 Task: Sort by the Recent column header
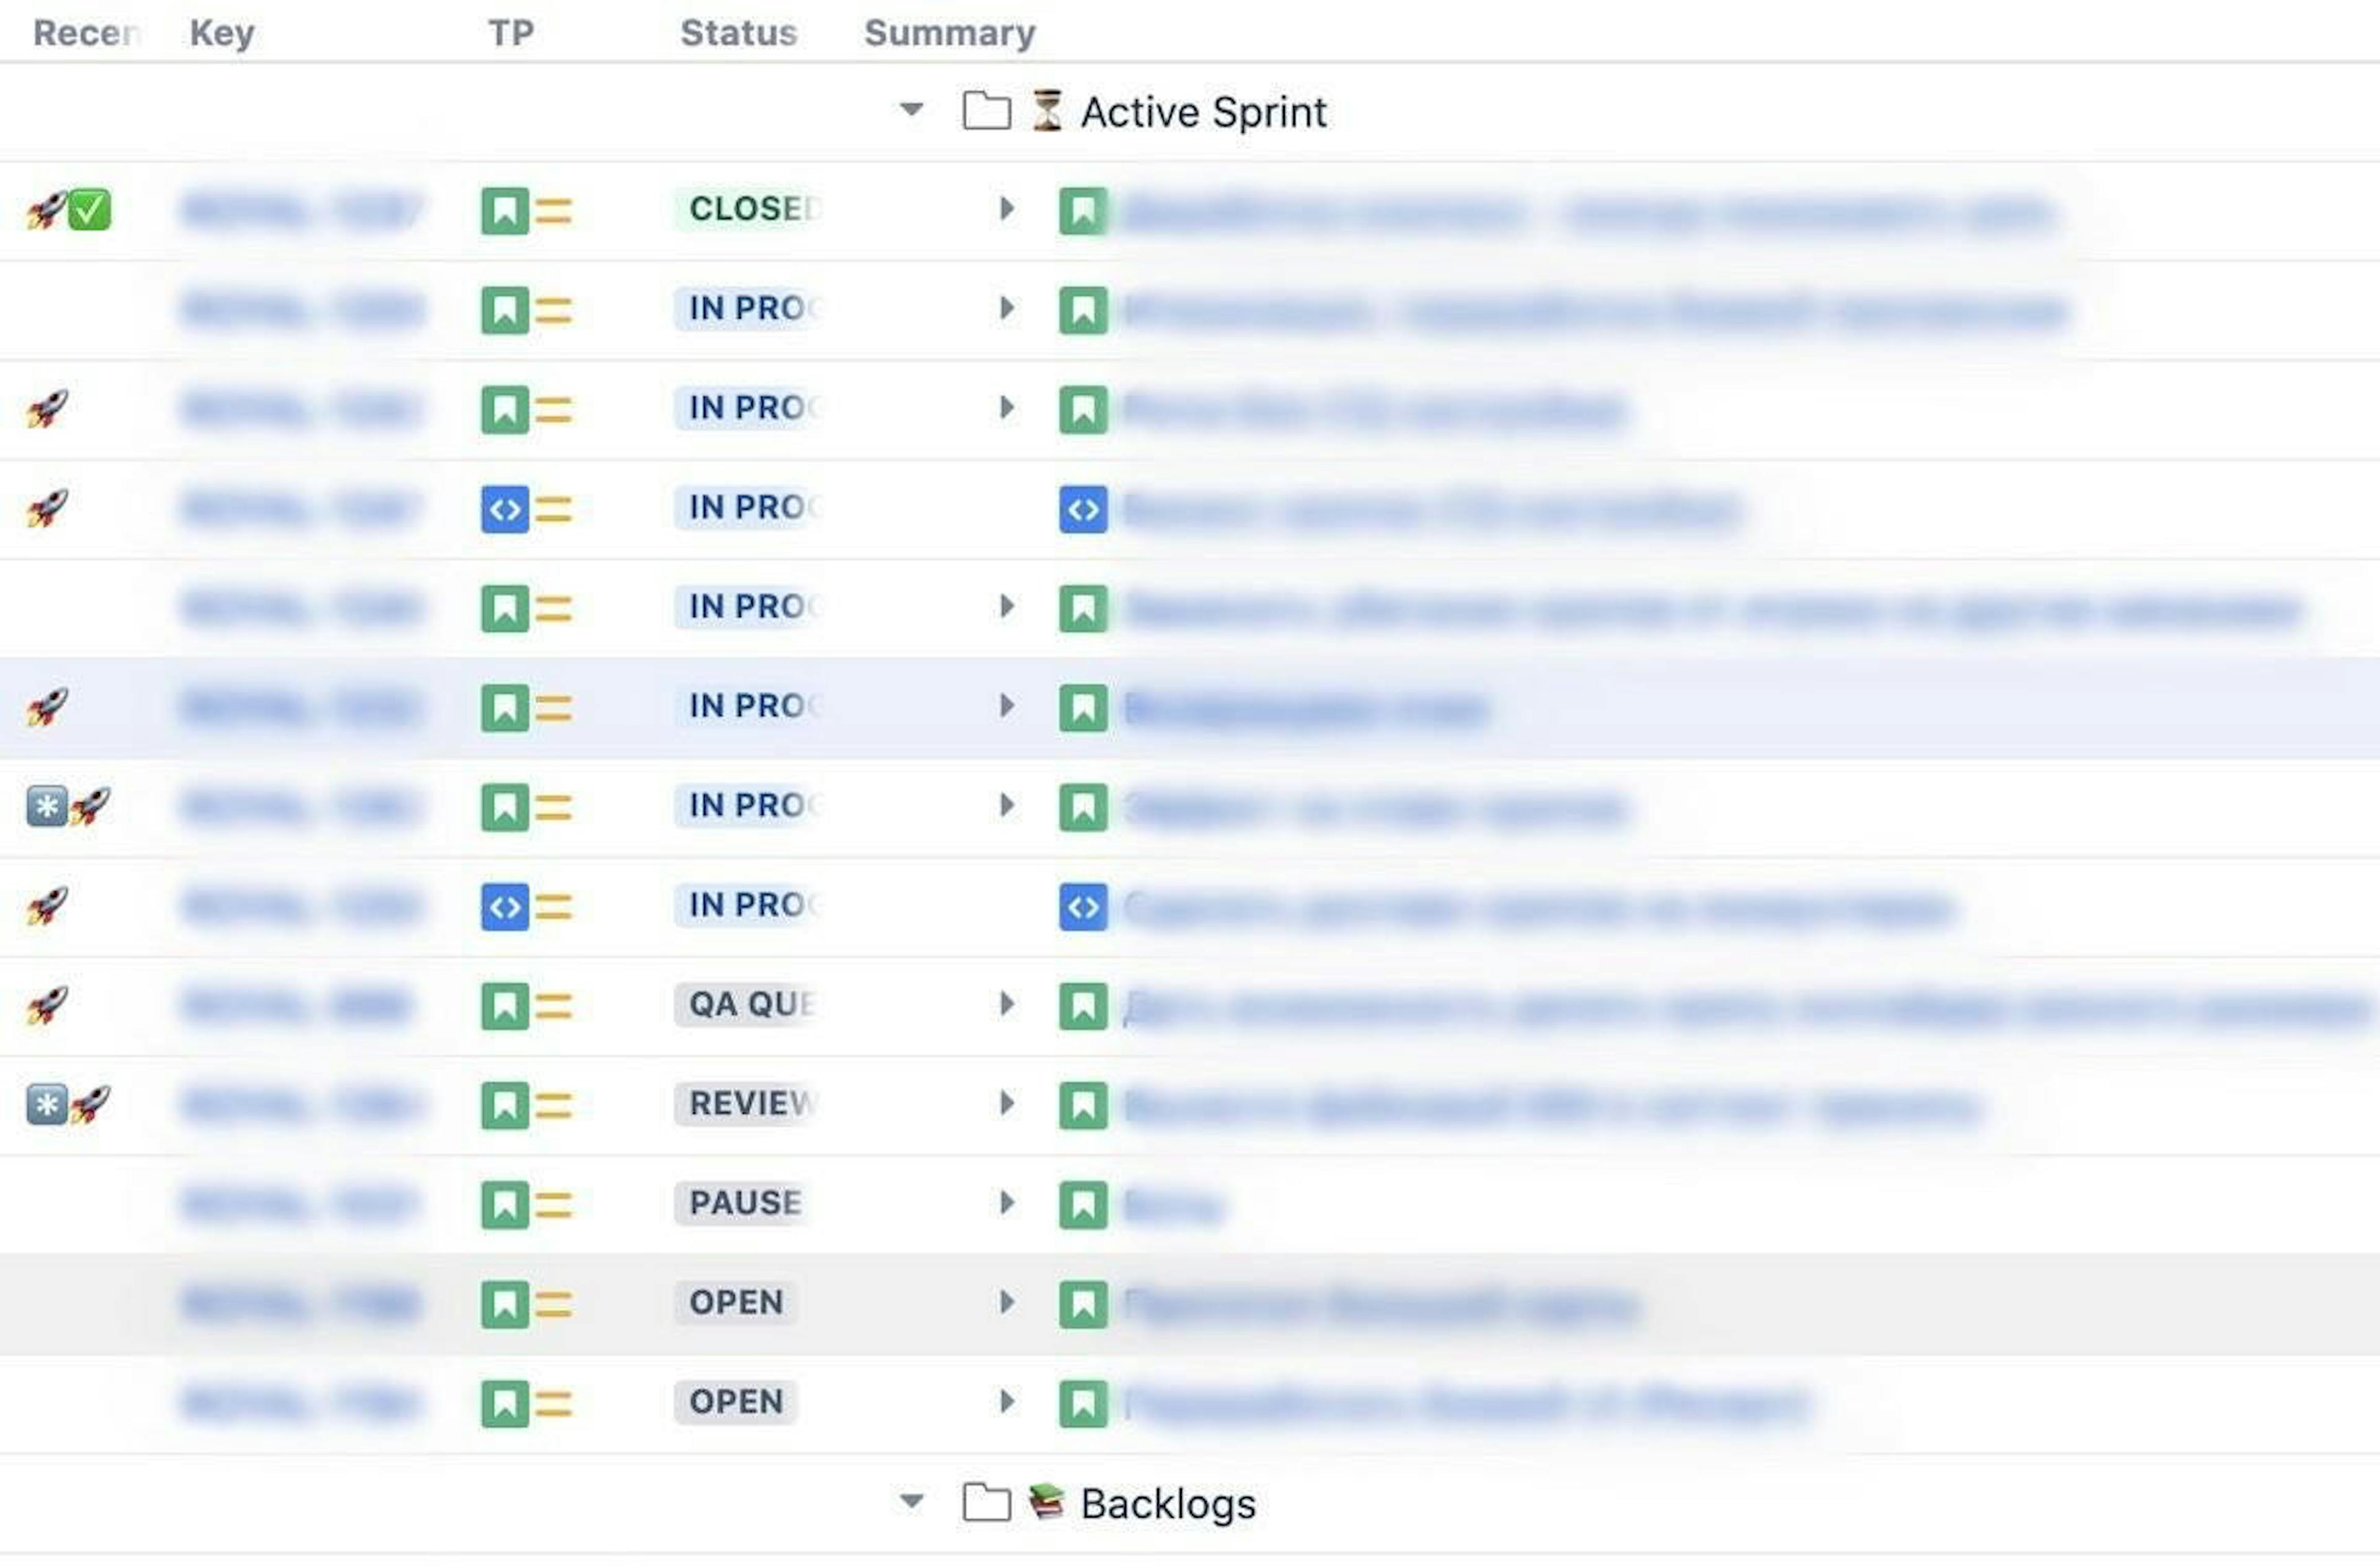pos(86,33)
